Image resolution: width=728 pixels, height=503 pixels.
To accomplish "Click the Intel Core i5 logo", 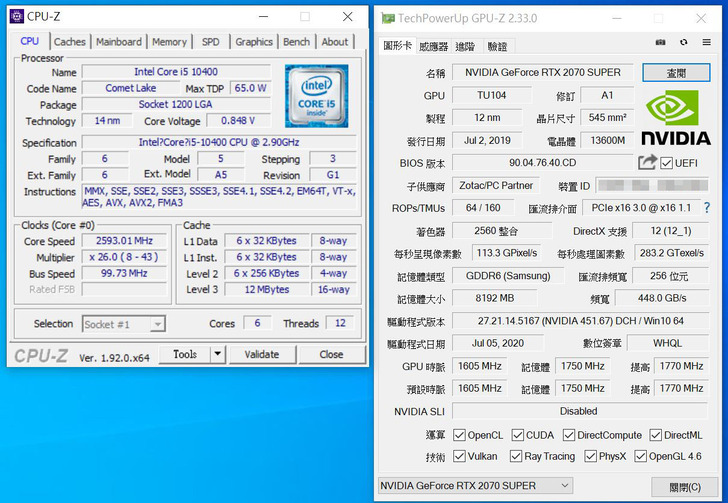I will pyautogui.click(x=317, y=96).
